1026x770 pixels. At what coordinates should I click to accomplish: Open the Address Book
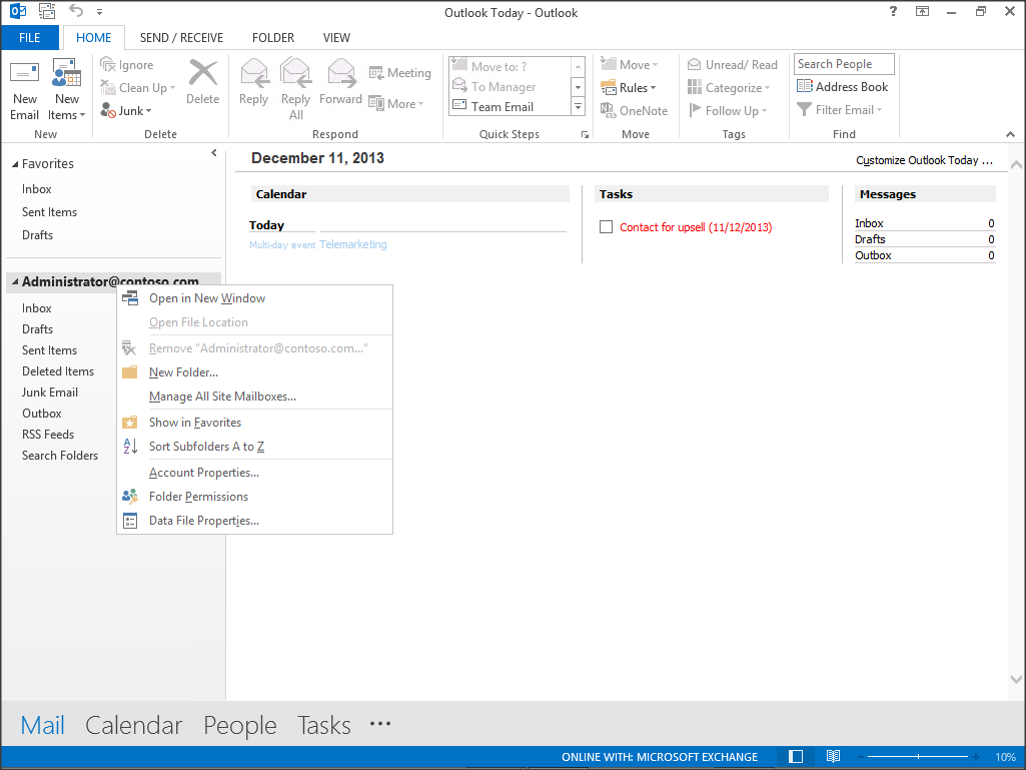coord(842,87)
